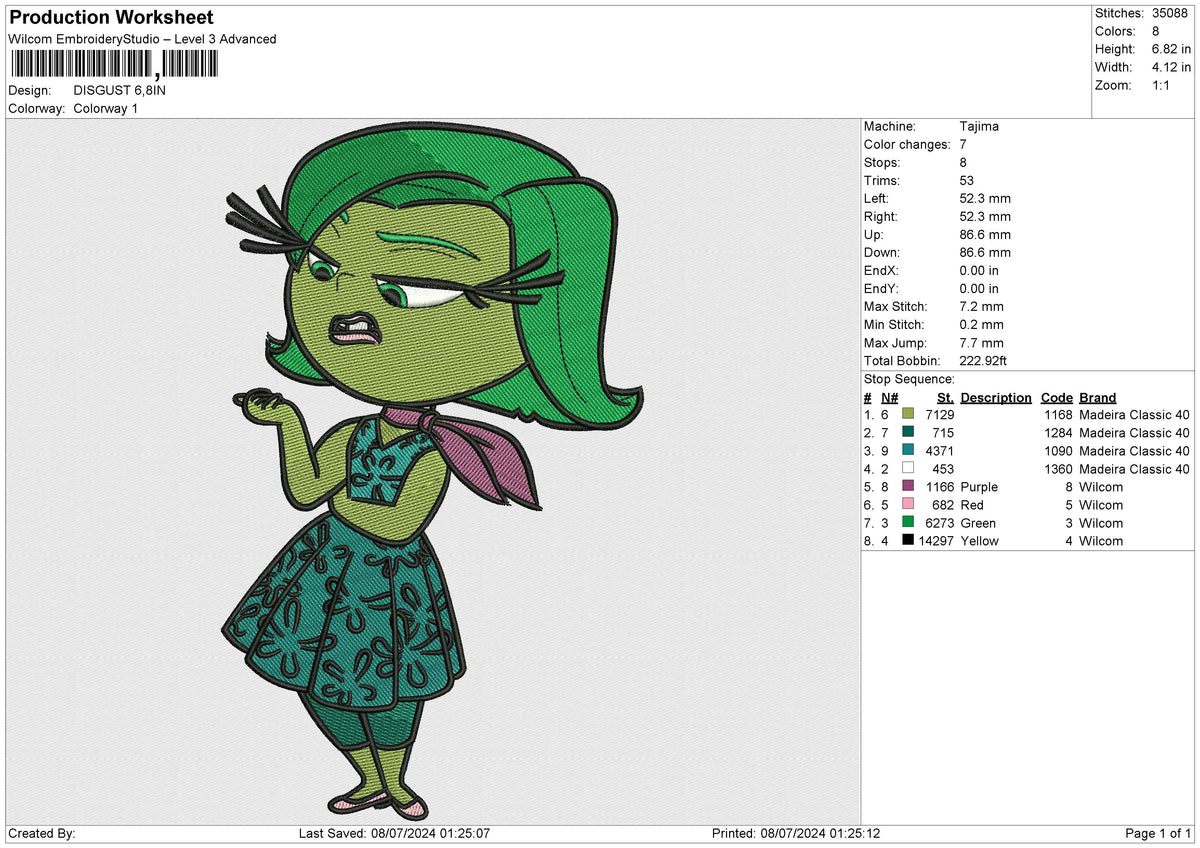Select the Up value 86.6 mm
The height and width of the screenshot is (848, 1200).
[985, 234]
